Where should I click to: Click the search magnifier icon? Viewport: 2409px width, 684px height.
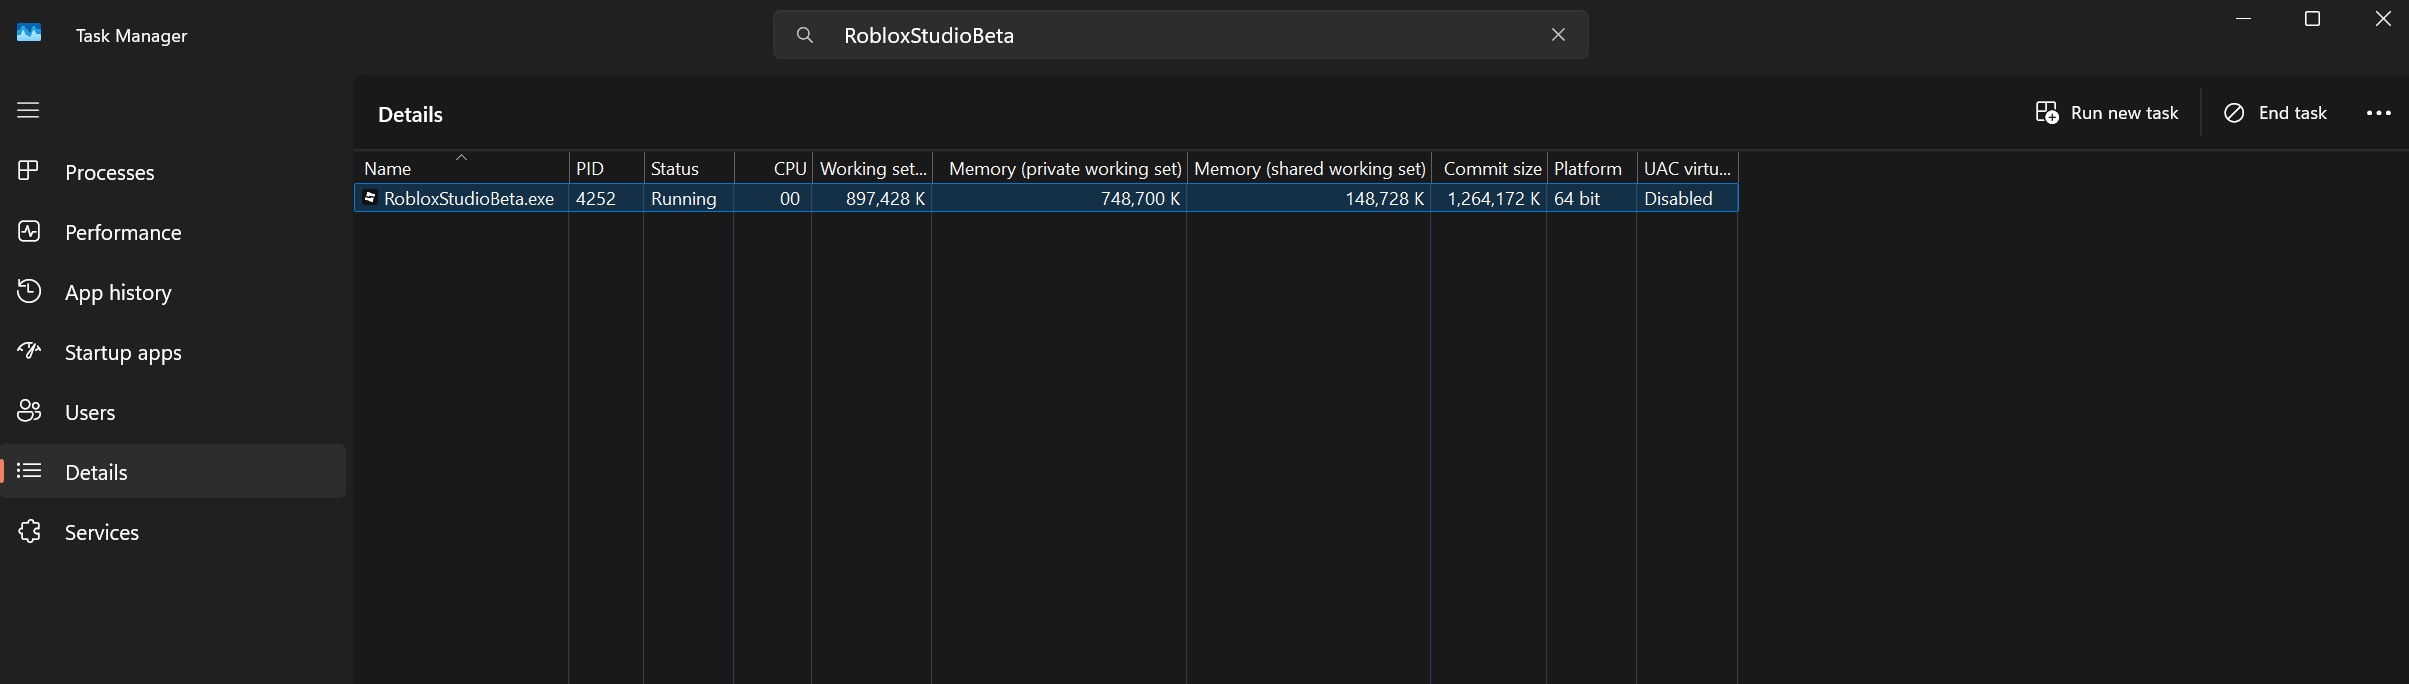coord(804,35)
